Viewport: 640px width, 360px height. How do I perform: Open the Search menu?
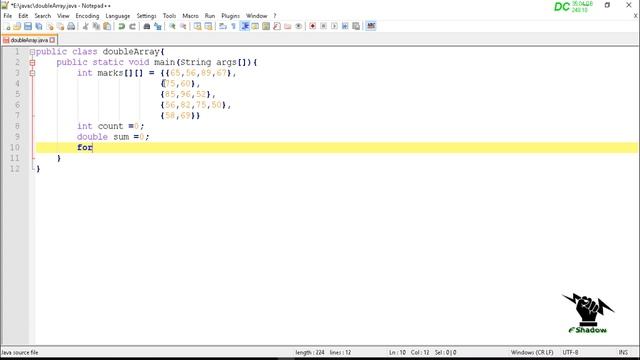[43, 16]
